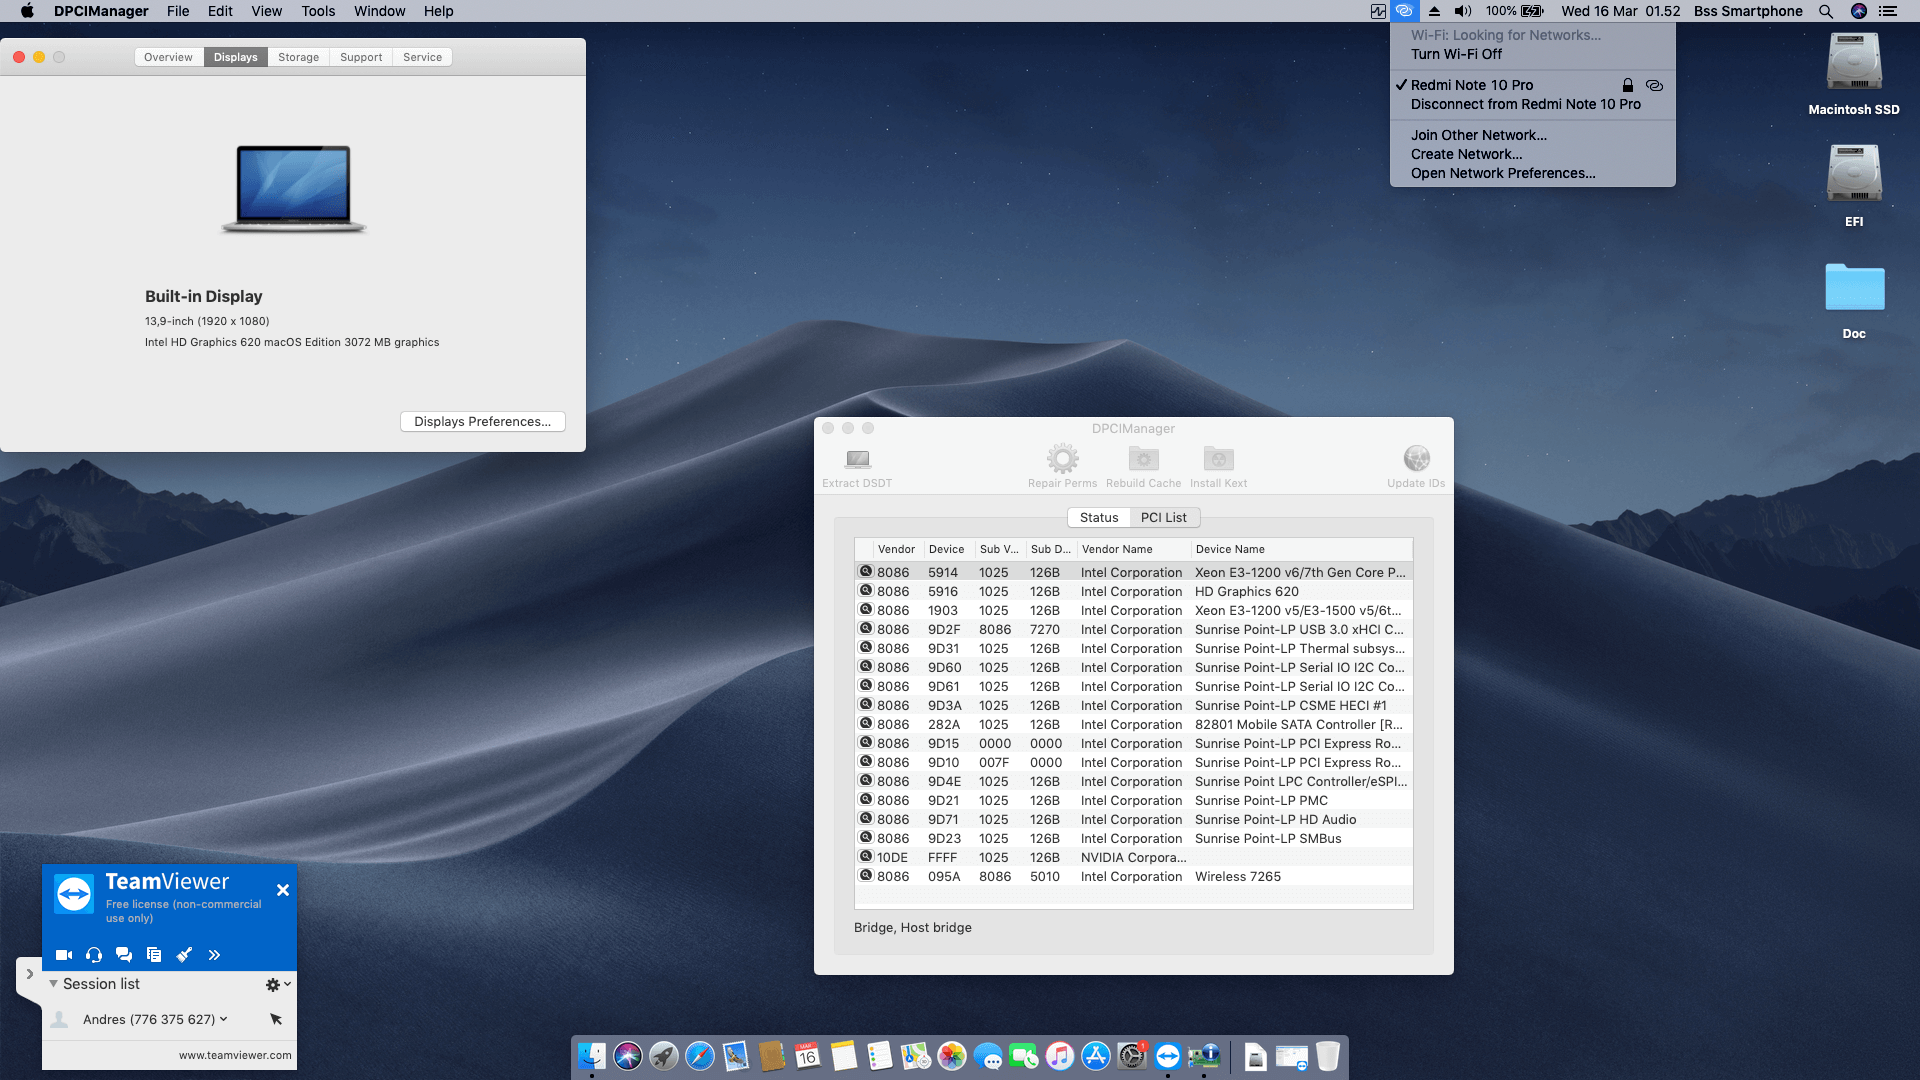Open the TeamViewer icon in the Dock

(x=1168, y=1056)
